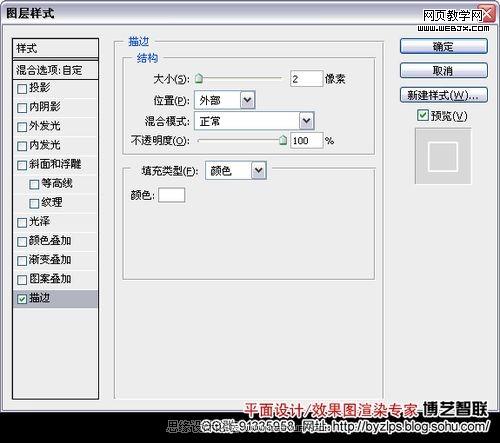Check the 斜面和浮雕 bevel checkbox

point(22,165)
